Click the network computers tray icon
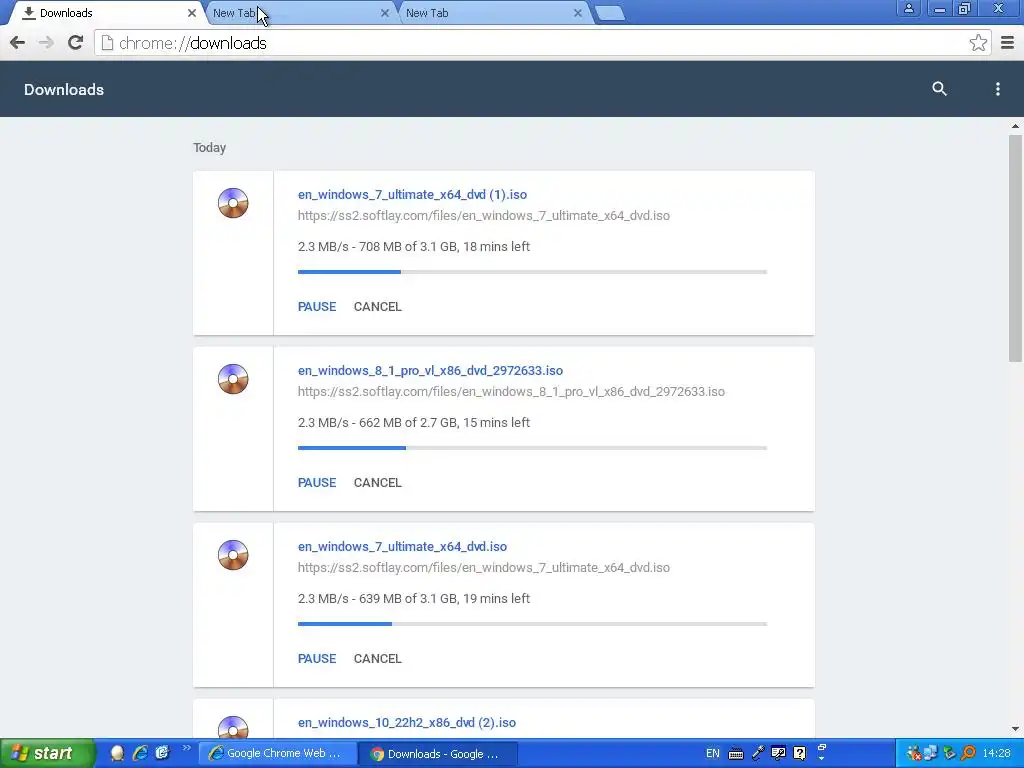Viewport: 1024px width, 768px height. (931, 754)
